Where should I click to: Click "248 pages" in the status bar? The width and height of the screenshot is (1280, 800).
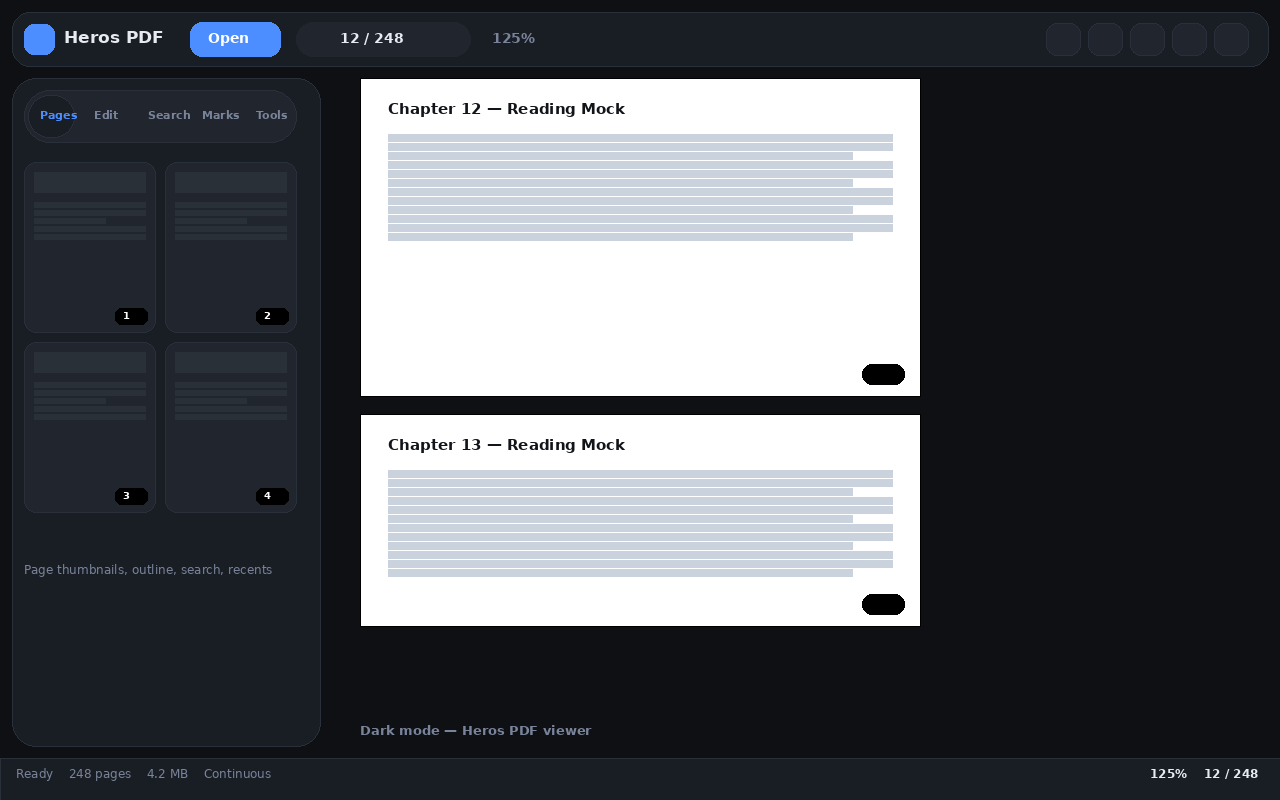[x=100, y=774]
